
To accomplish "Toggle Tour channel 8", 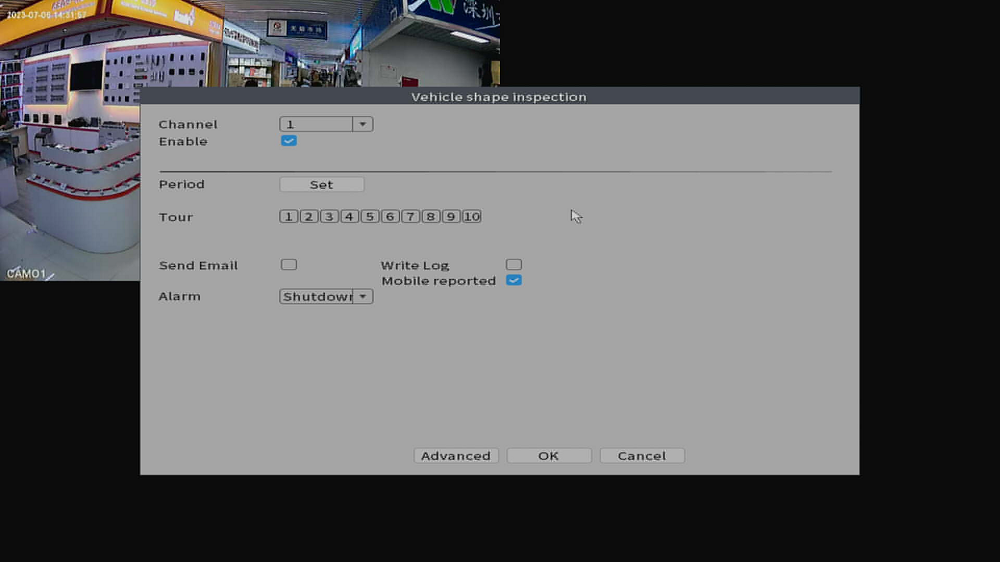I will [x=430, y=217].
